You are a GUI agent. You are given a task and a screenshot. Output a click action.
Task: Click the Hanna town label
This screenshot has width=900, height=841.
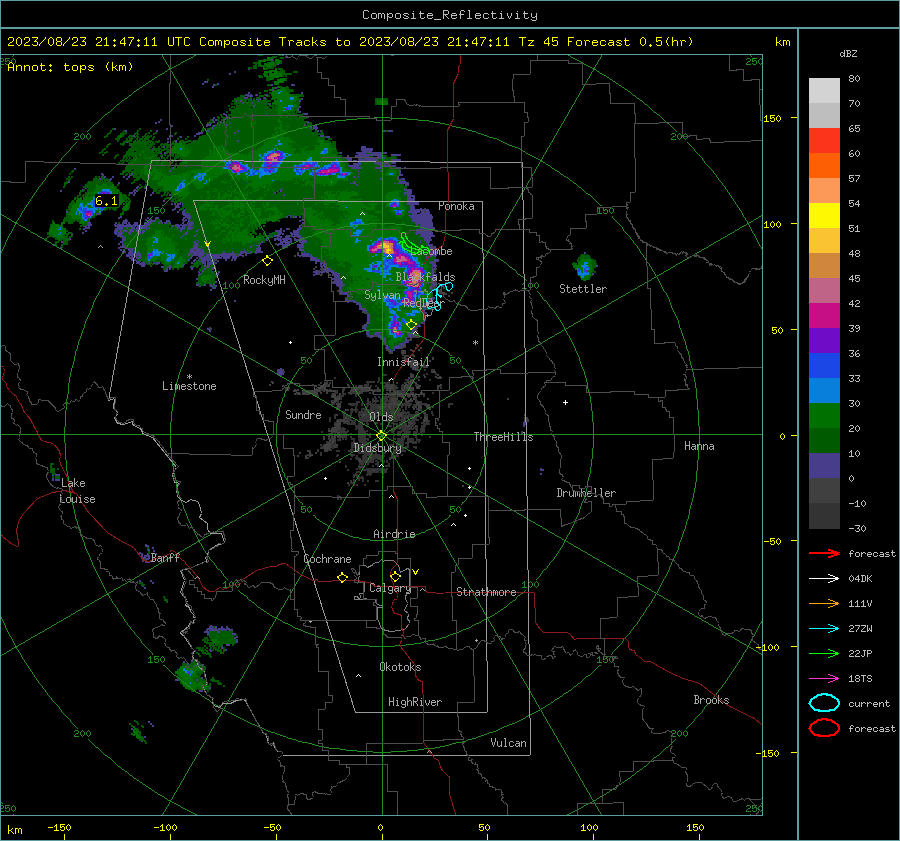[699, 446]
